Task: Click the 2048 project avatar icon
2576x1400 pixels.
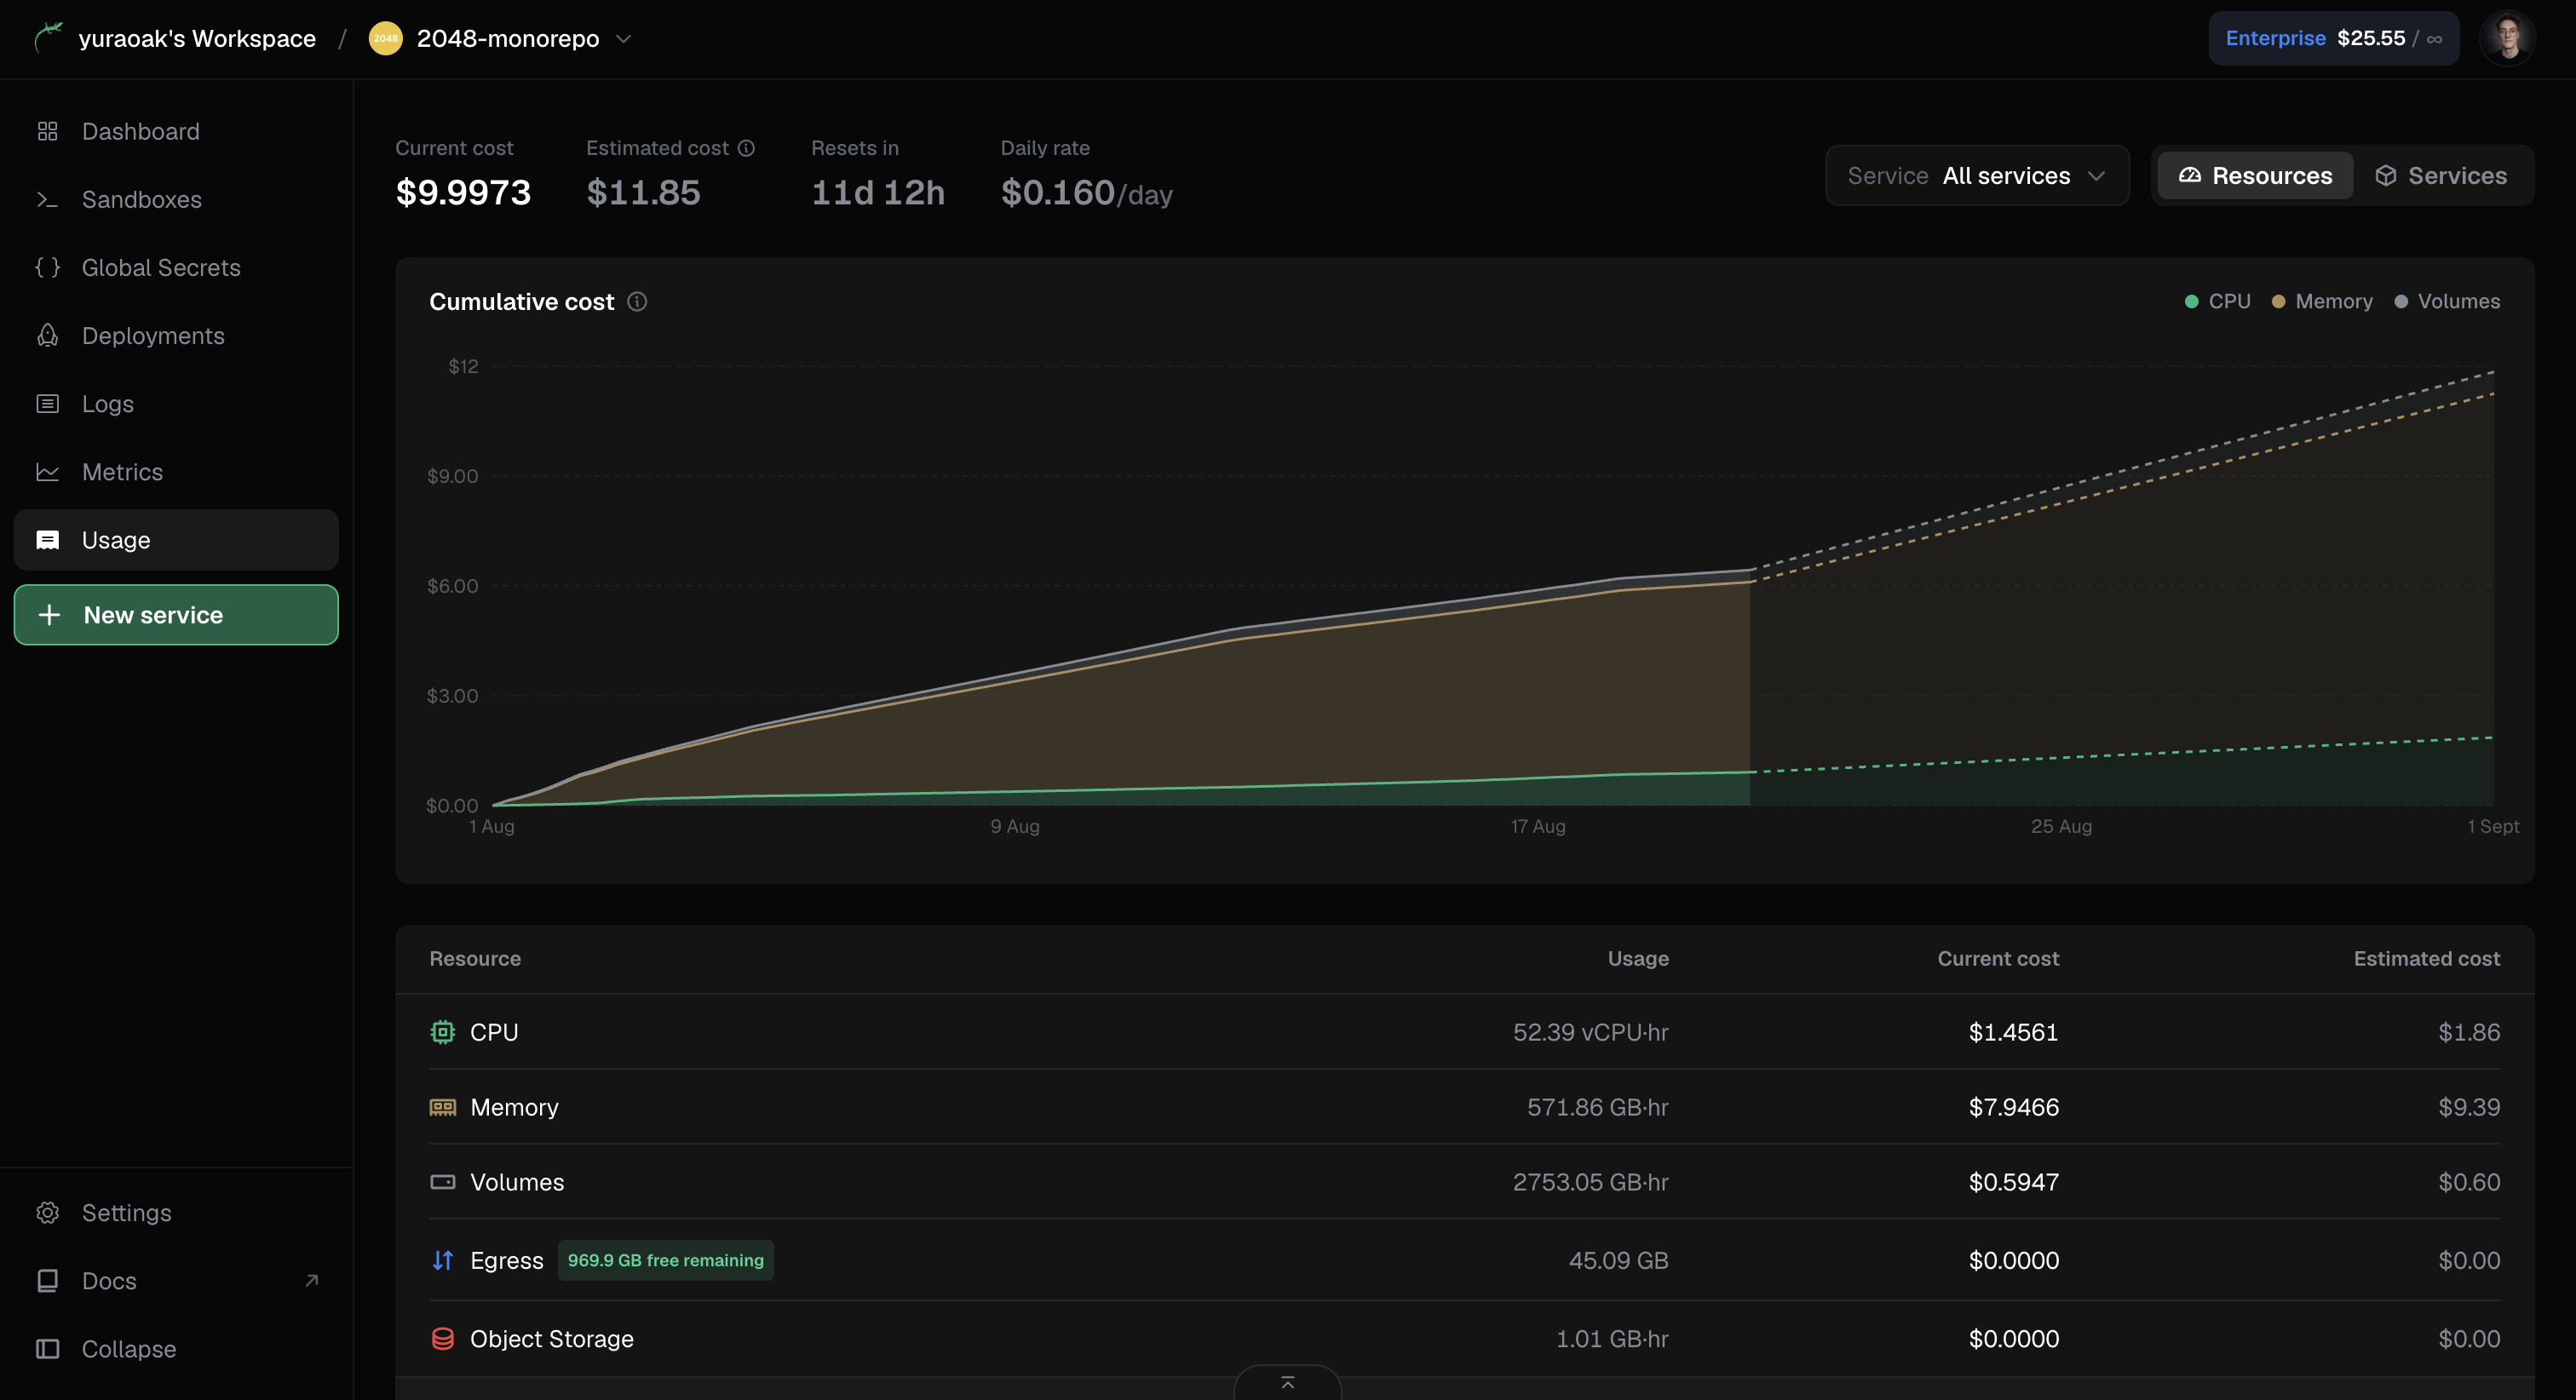Action: click(x=385, y=38)
